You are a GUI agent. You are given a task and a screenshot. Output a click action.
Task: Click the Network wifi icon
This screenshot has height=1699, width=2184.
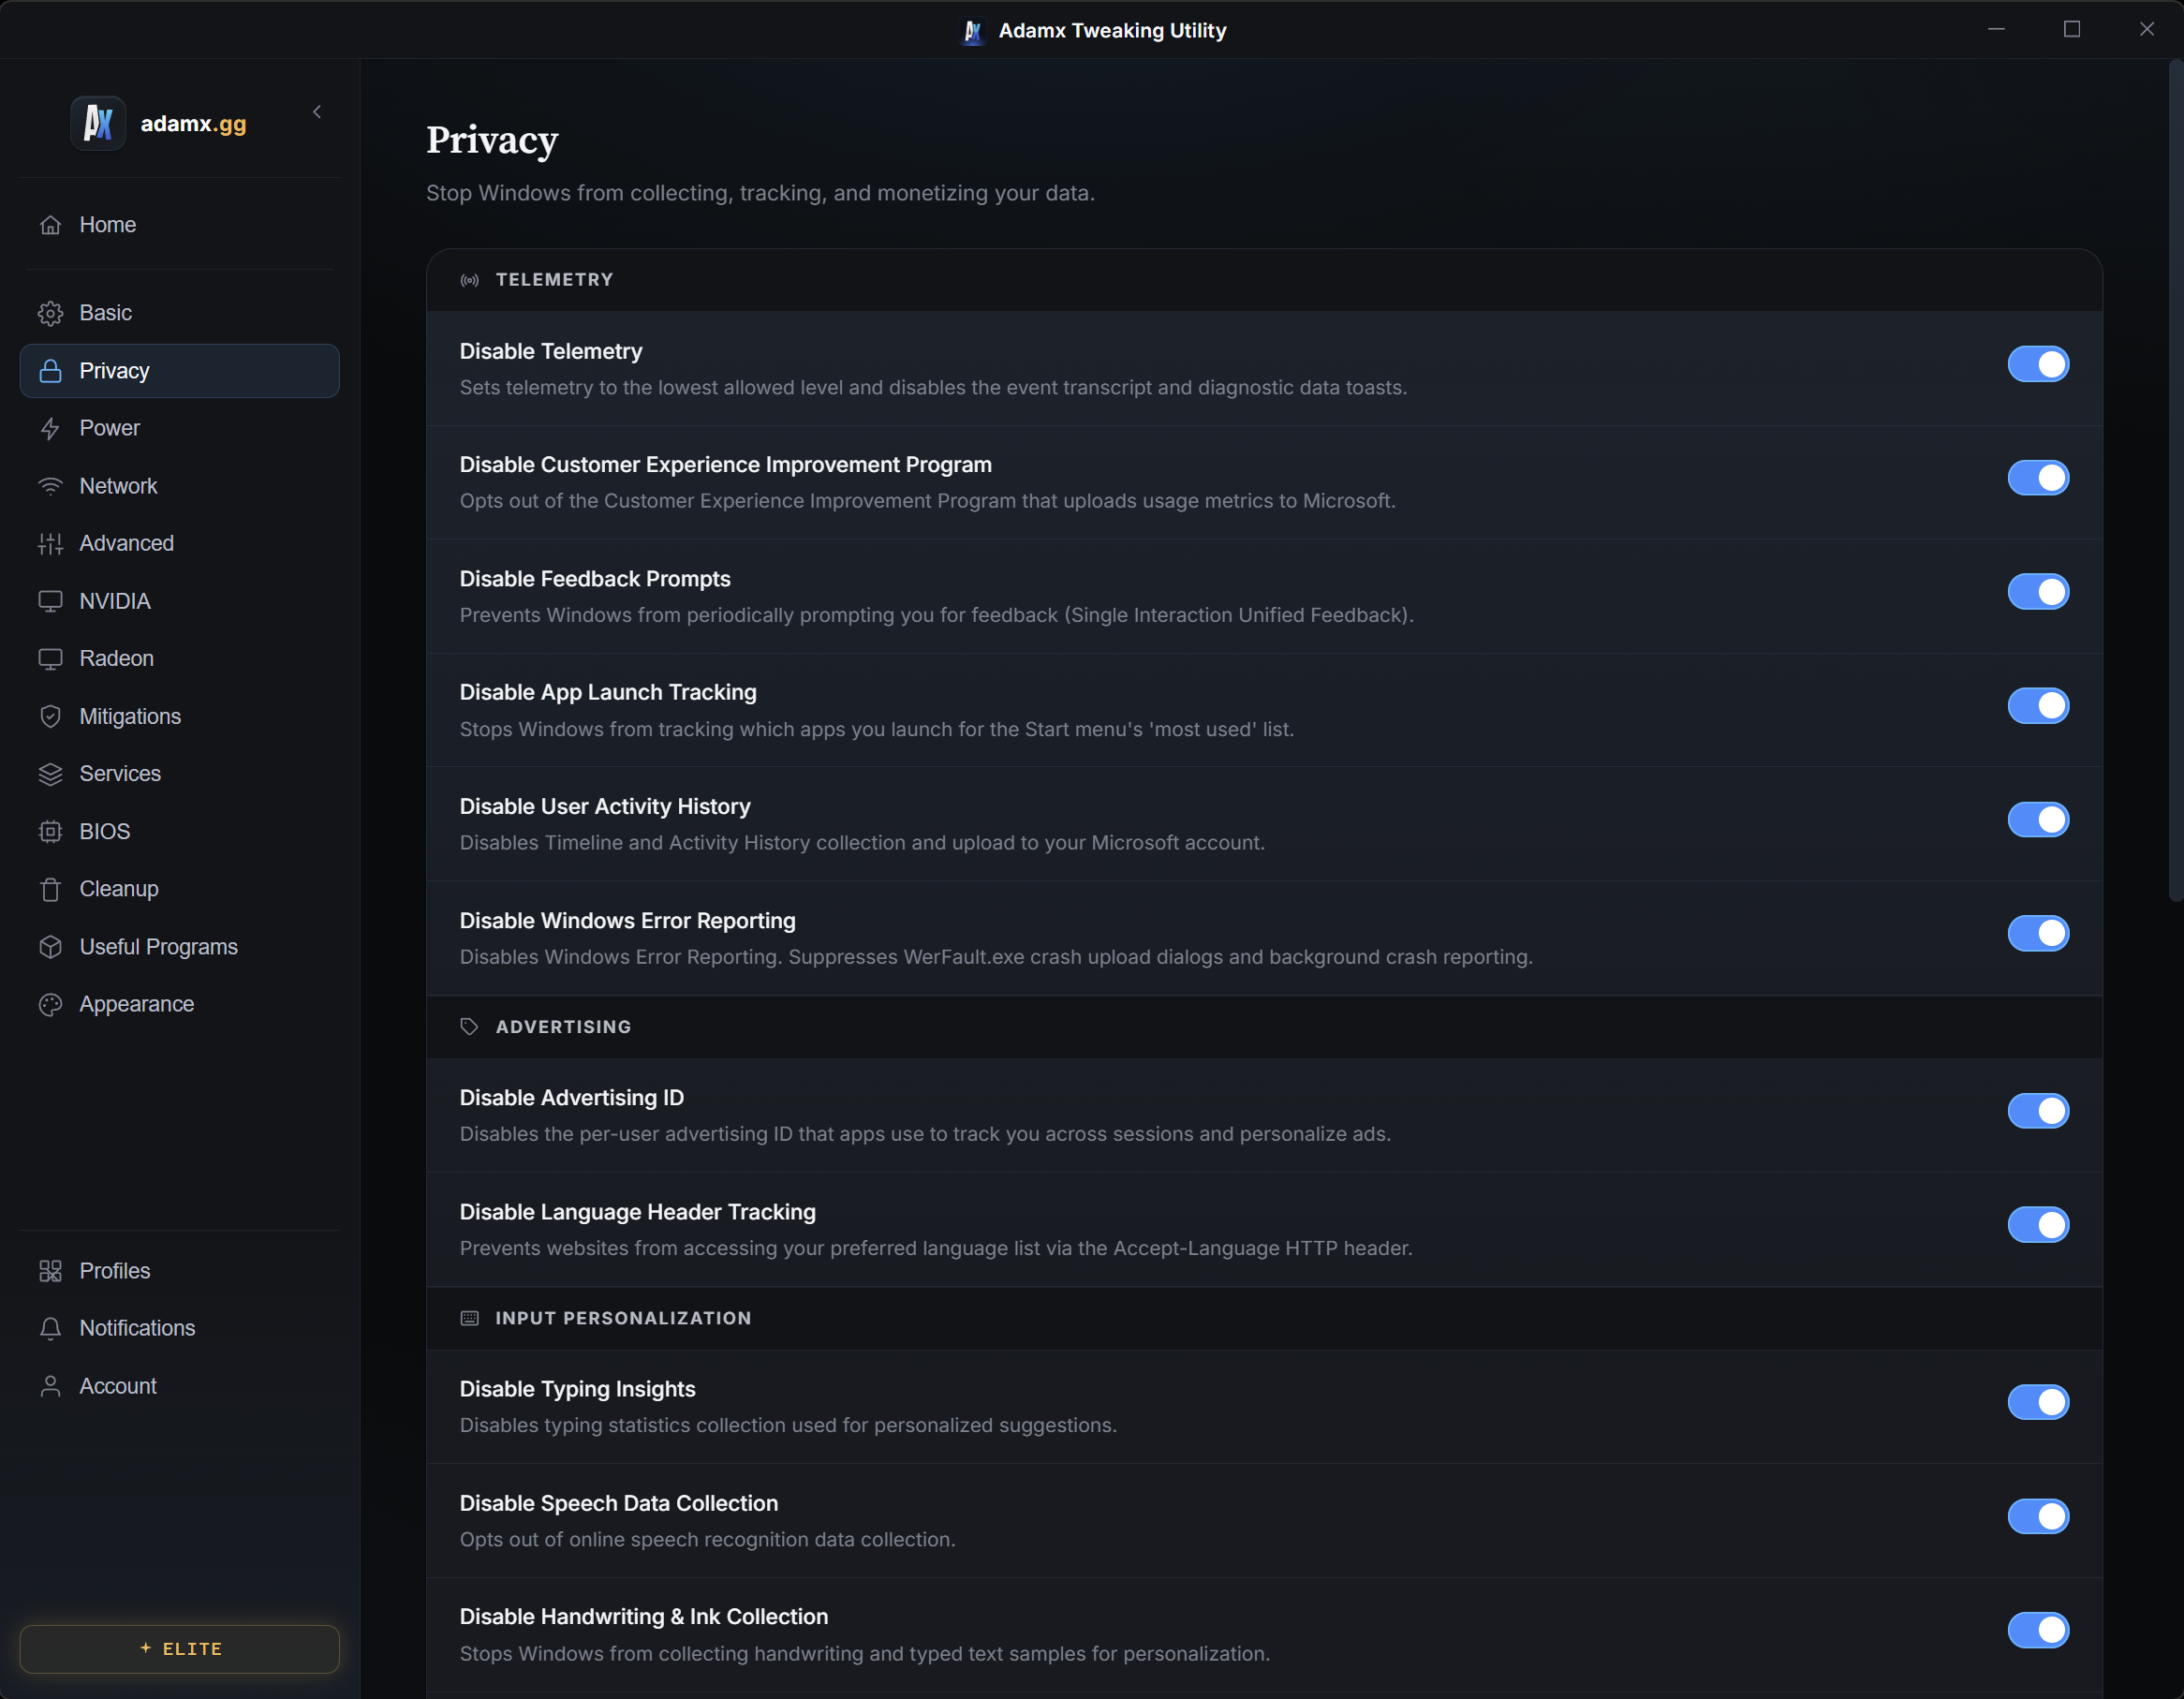click(50, 486)
